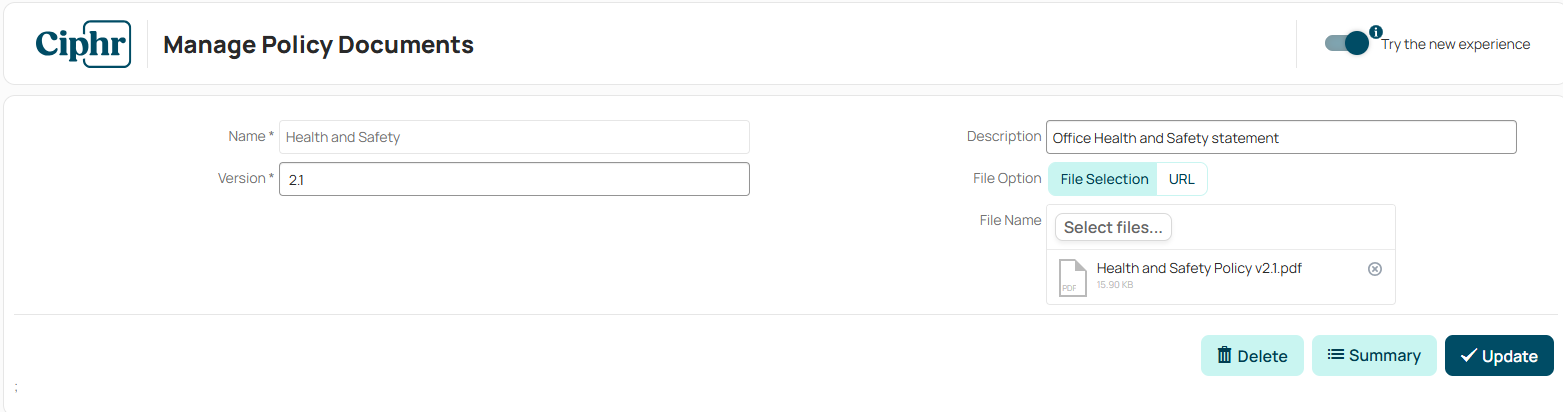This screenshot has height=412, width=1563.
Task: Click the Select files... button
Action: (x=1113, y=227)
